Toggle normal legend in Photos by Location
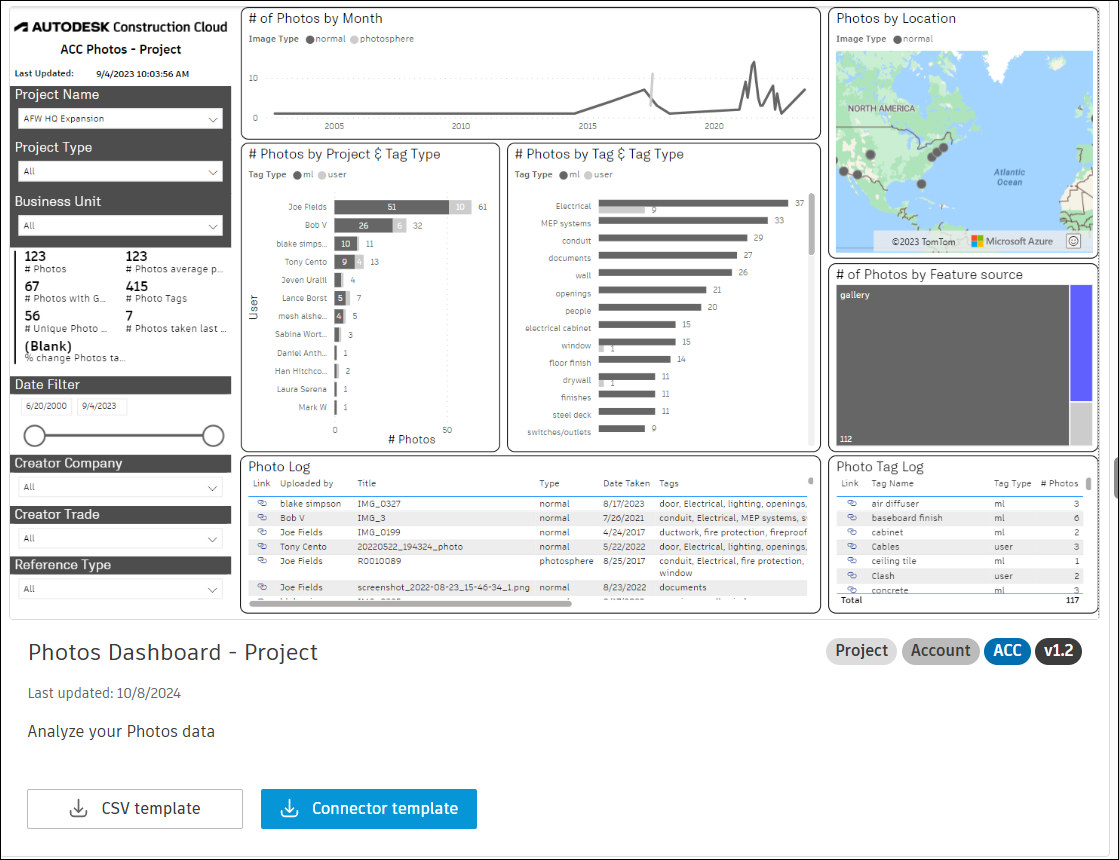The width and height of the screenshot is (1119, 860). [x=913, y=39]
